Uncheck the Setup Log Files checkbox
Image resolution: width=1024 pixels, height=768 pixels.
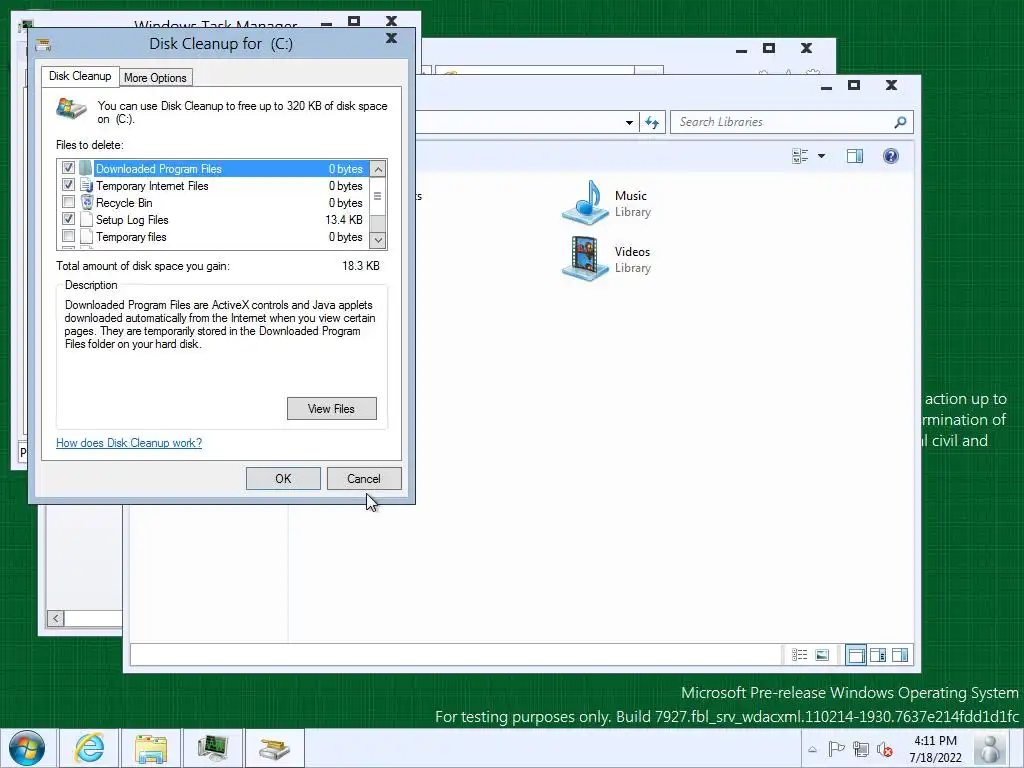pyautogui.click(x=68, y=219)
